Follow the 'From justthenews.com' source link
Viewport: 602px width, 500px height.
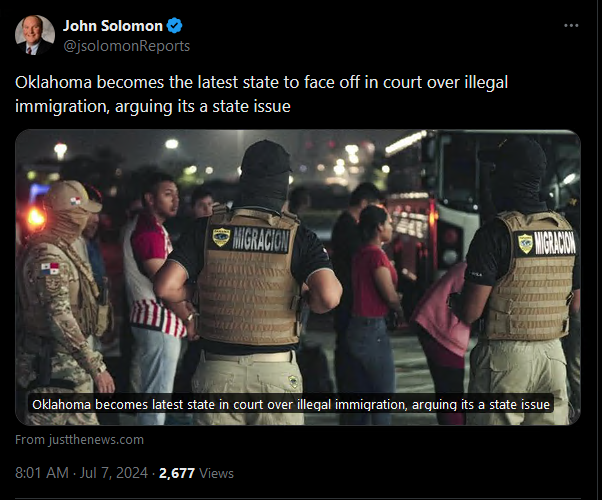point(79,439)
